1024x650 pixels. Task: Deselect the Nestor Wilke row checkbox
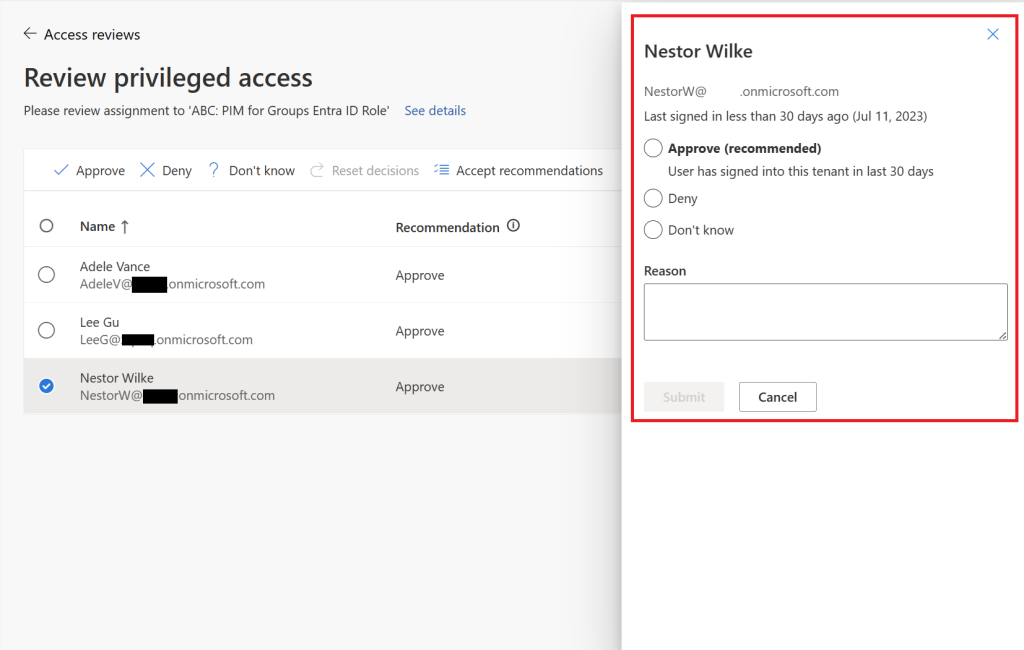coord(46,386)
